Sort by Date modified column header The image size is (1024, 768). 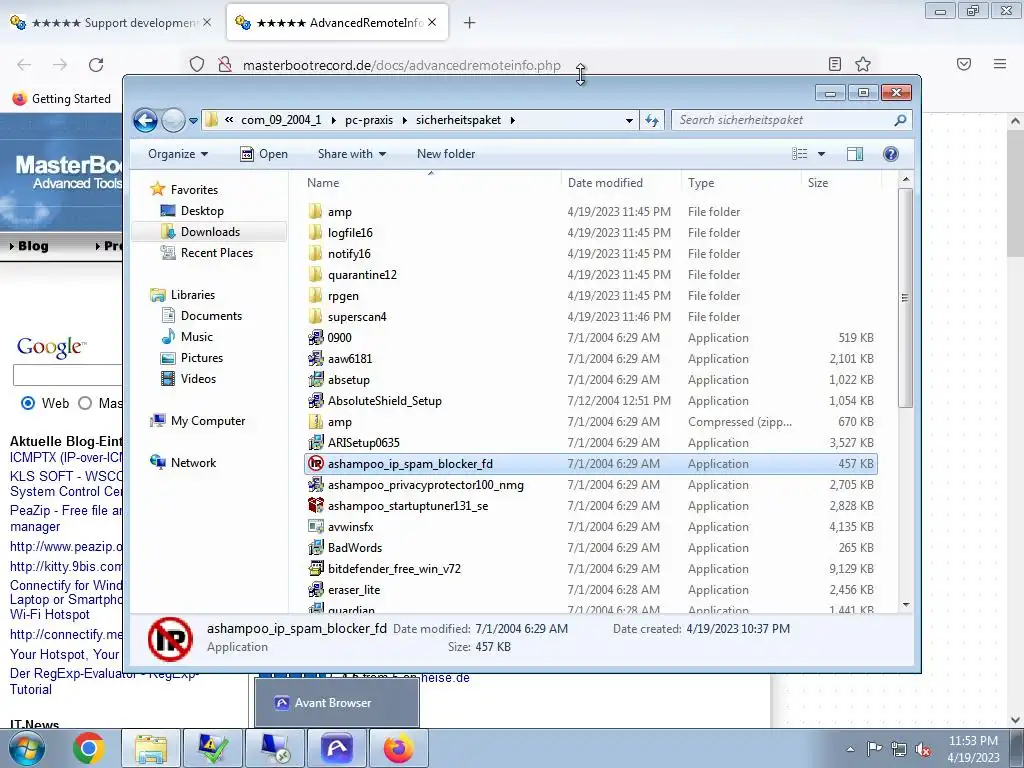pyautogui.click(x=620, y=183)
